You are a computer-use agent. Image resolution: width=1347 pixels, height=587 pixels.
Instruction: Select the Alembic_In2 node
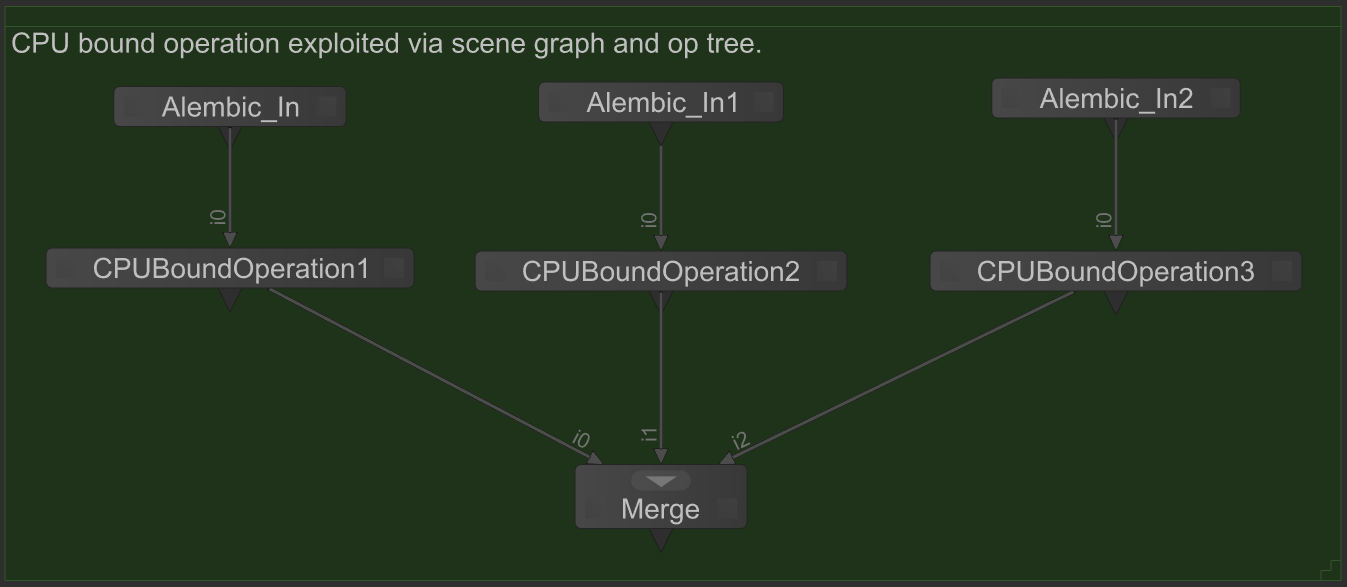click(x=1115, y=98)
